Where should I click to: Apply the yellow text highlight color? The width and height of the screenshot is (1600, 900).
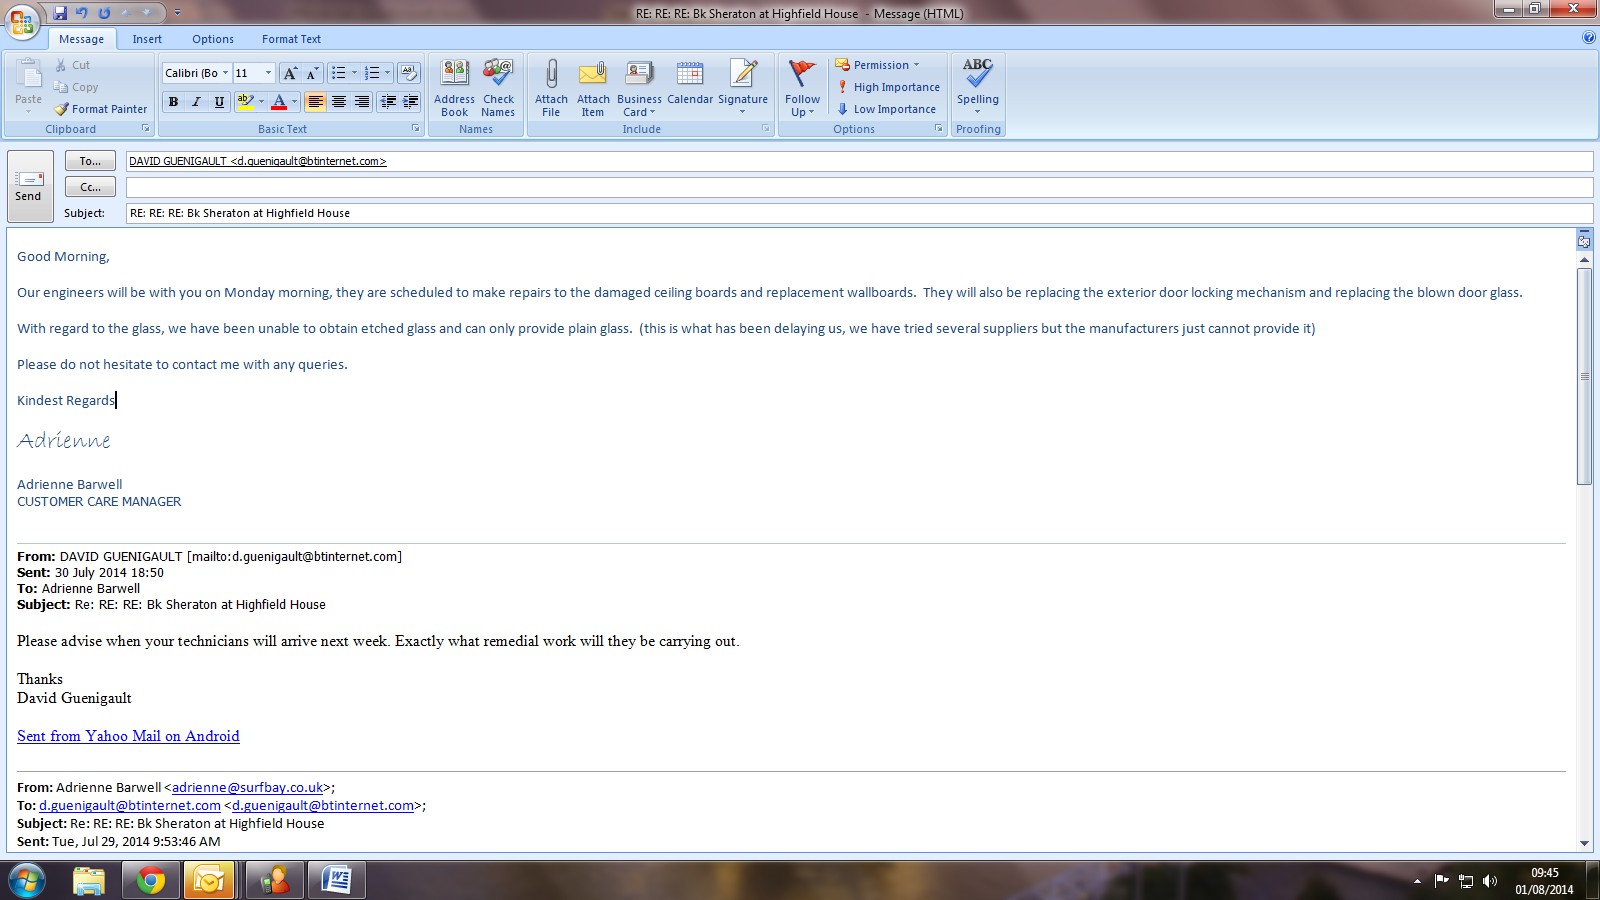245,102
